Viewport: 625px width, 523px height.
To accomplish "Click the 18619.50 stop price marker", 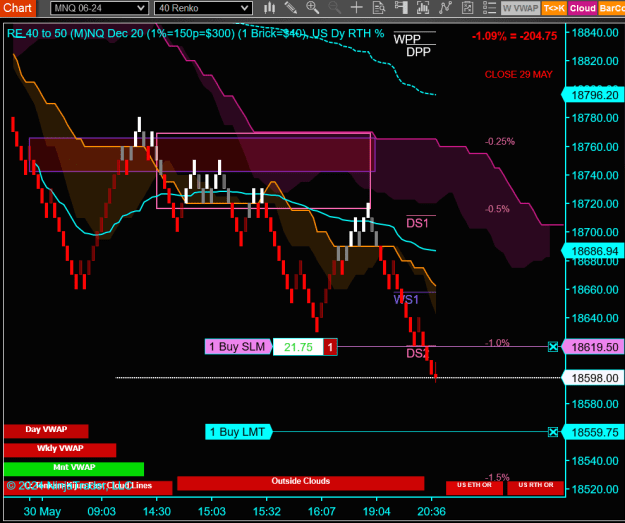I will click(x=593, y=347).
